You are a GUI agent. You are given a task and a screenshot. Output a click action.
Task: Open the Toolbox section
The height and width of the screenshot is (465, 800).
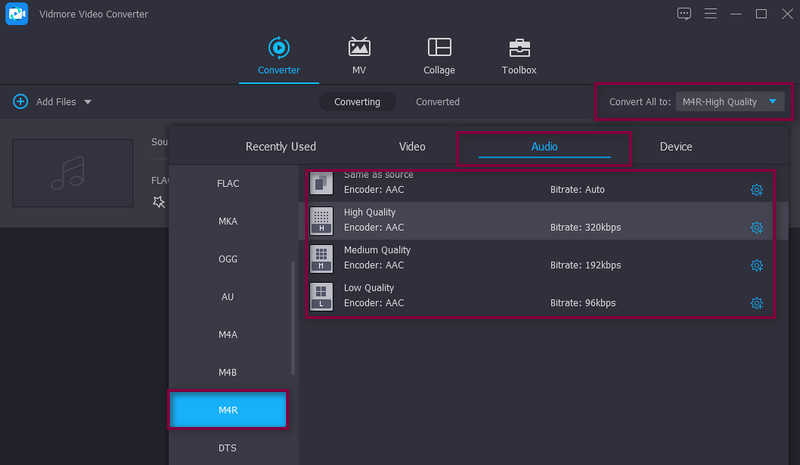tap(518, 56)
